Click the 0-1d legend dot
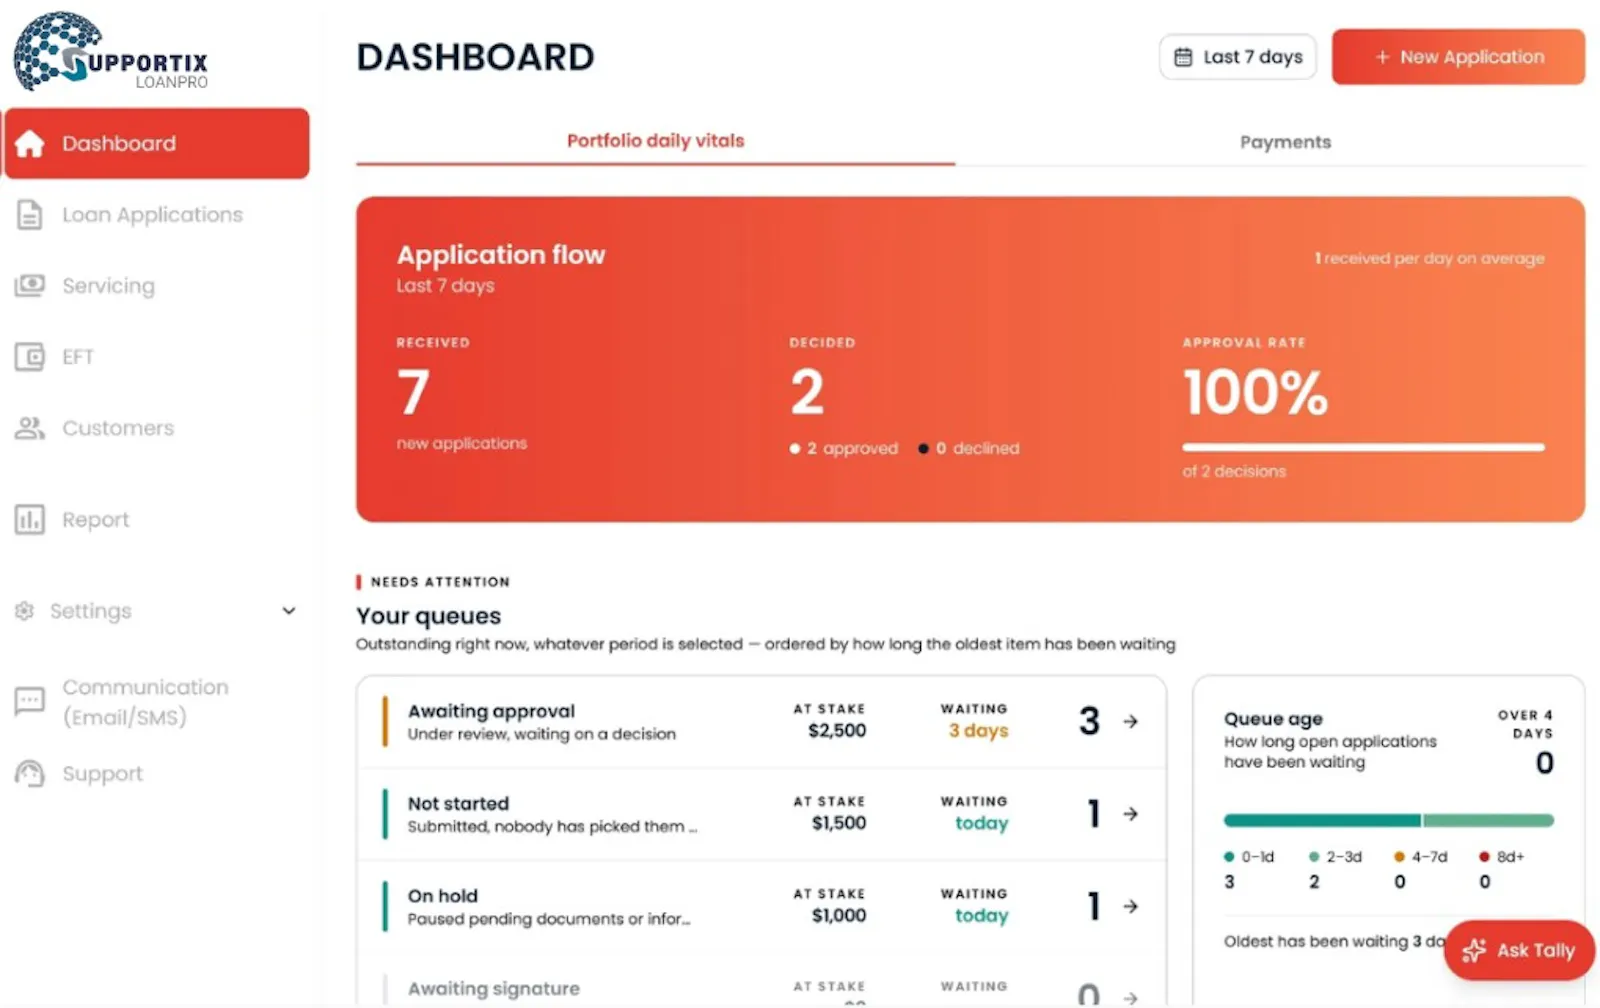 [1229, 857]
